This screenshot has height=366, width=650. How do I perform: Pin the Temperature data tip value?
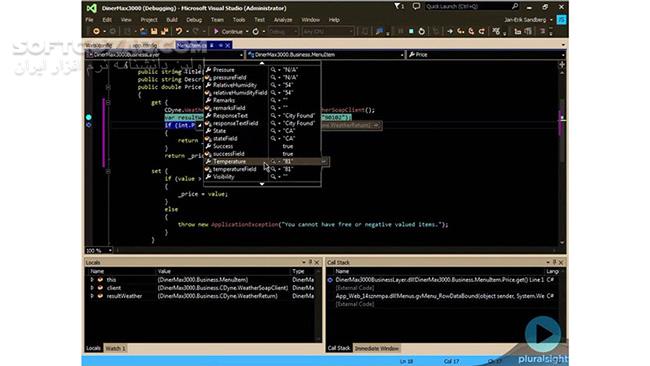click(325, 161)
